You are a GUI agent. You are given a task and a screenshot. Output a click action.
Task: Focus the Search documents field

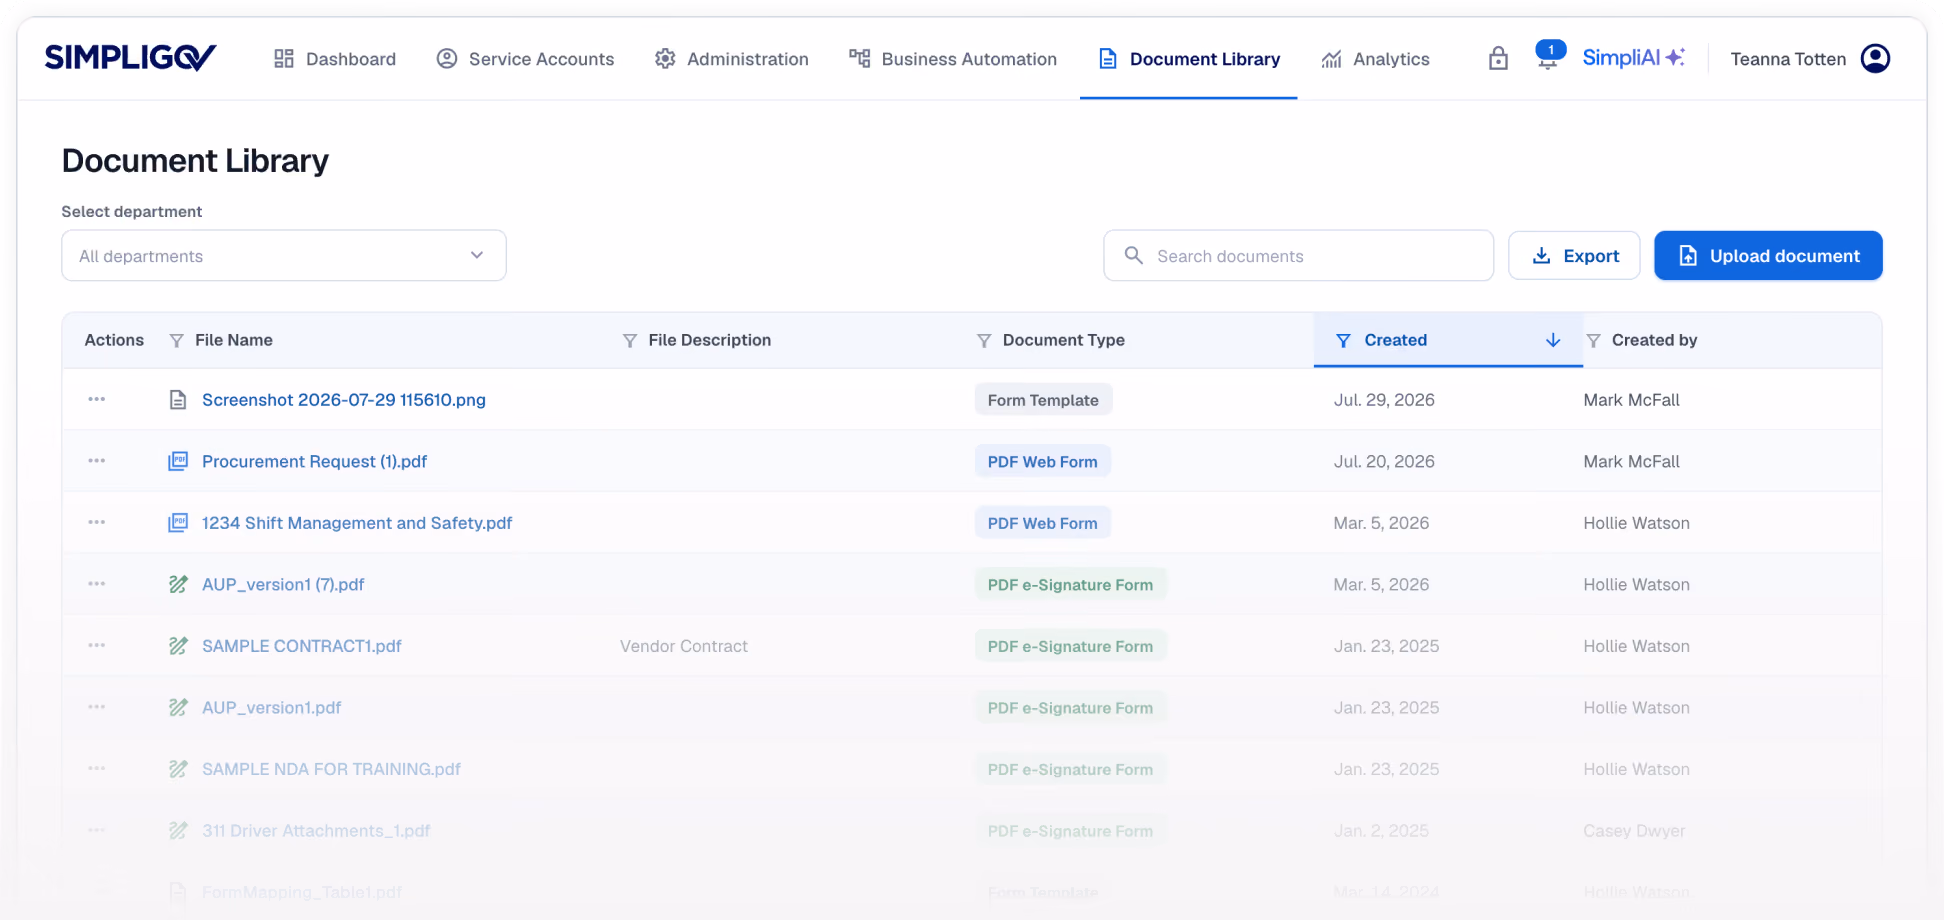[x=1298, y=256]
